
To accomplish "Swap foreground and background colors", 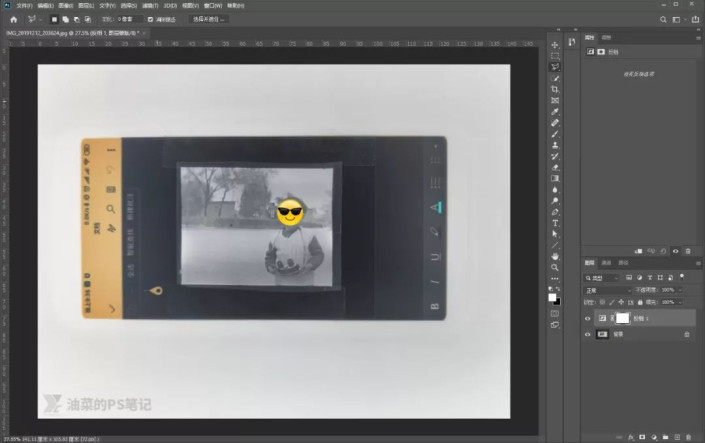I will coord(558,289).
